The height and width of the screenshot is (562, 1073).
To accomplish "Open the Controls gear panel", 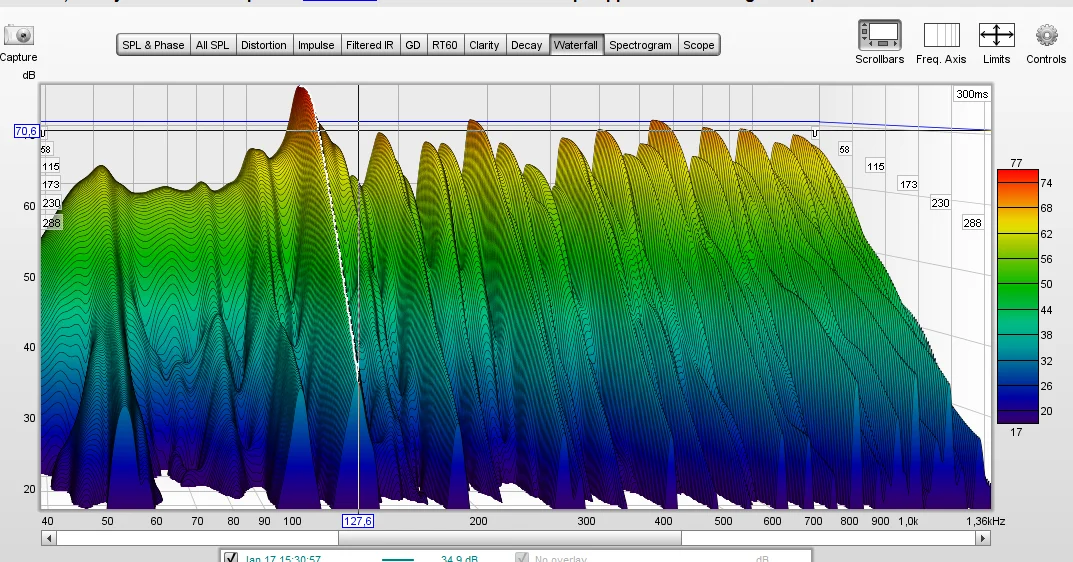I will 1046,35.
